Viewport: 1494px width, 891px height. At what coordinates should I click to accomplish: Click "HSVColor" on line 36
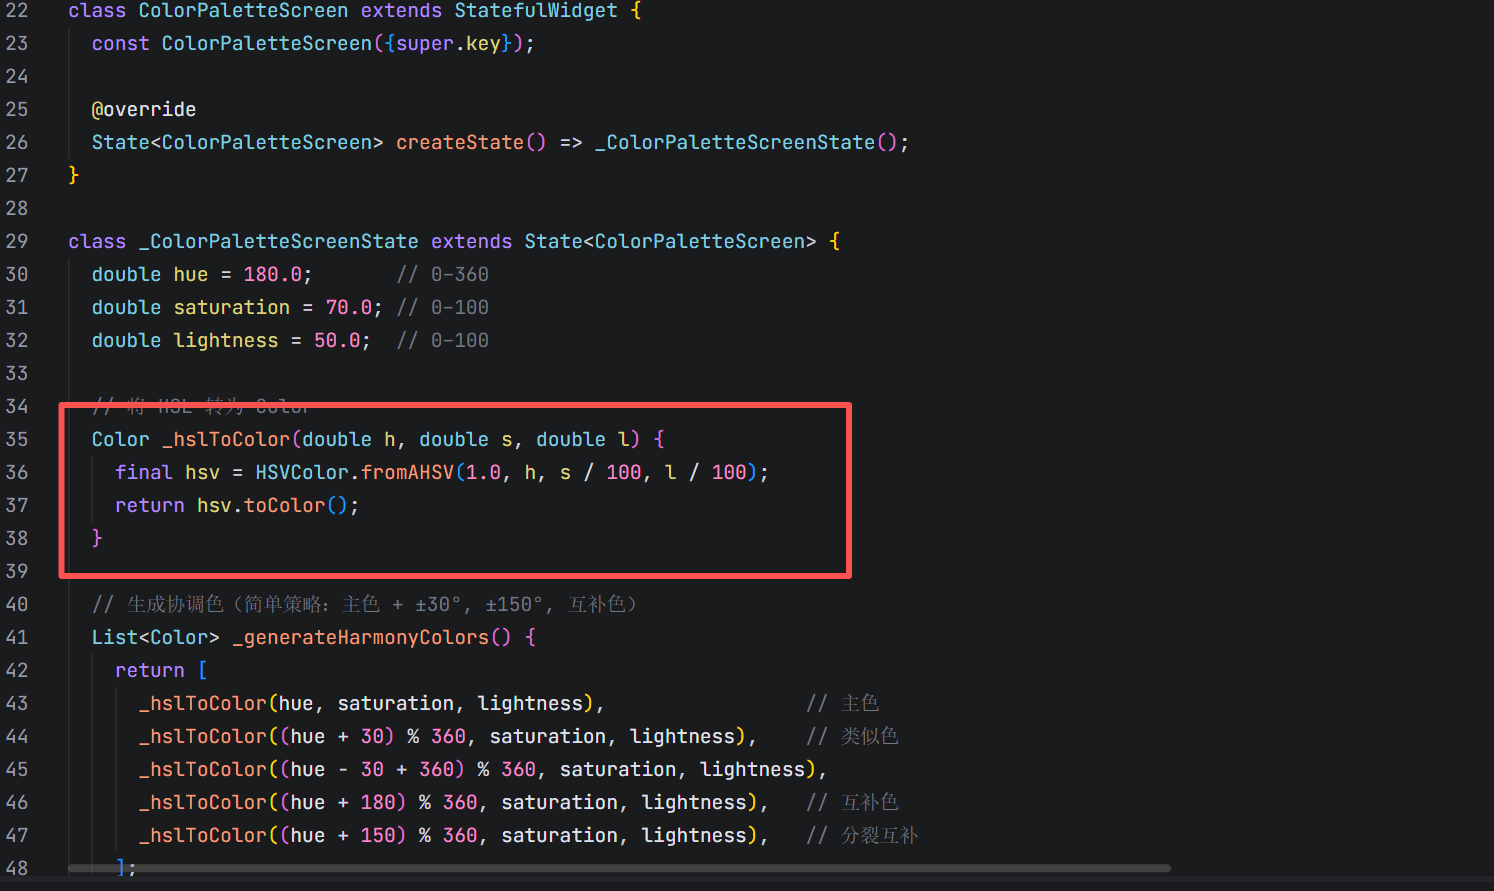302,472
